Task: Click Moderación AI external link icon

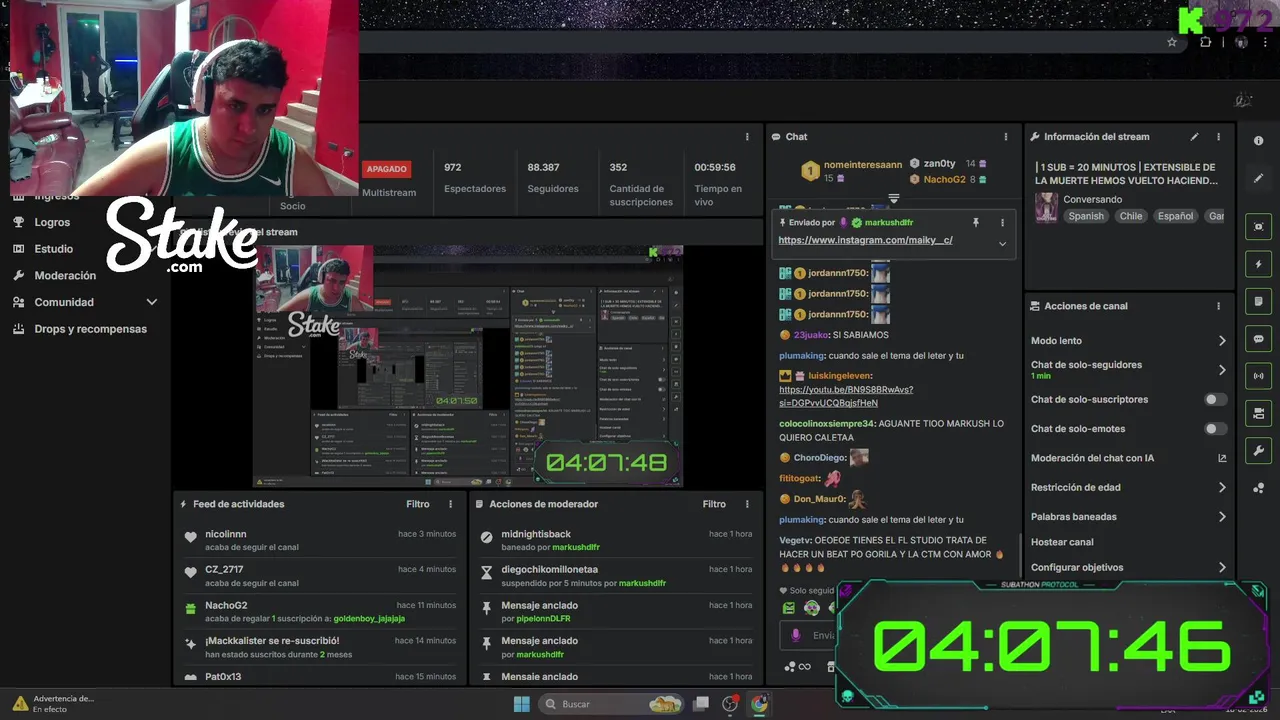Action: (x=1222, y=458)
